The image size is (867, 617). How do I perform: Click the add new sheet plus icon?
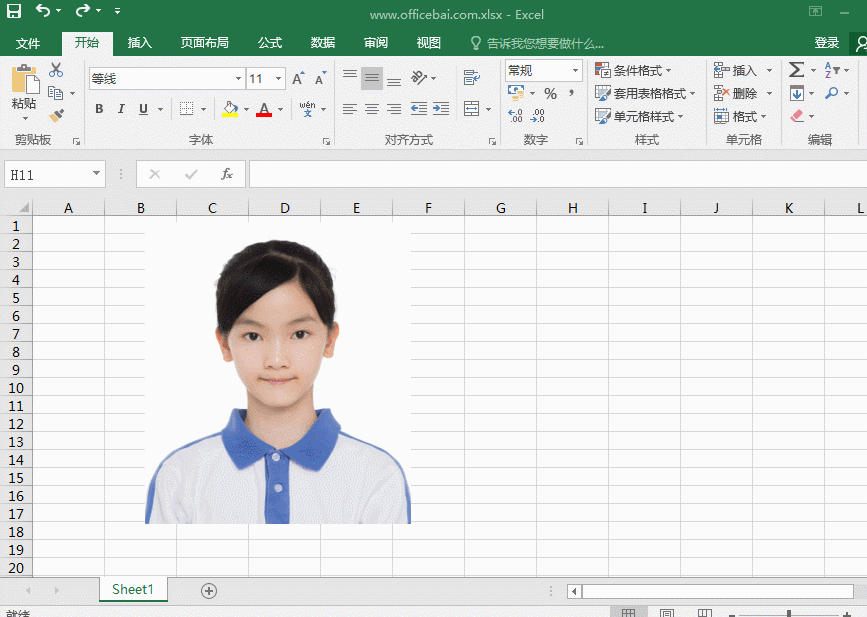click(x=209, y=591)
